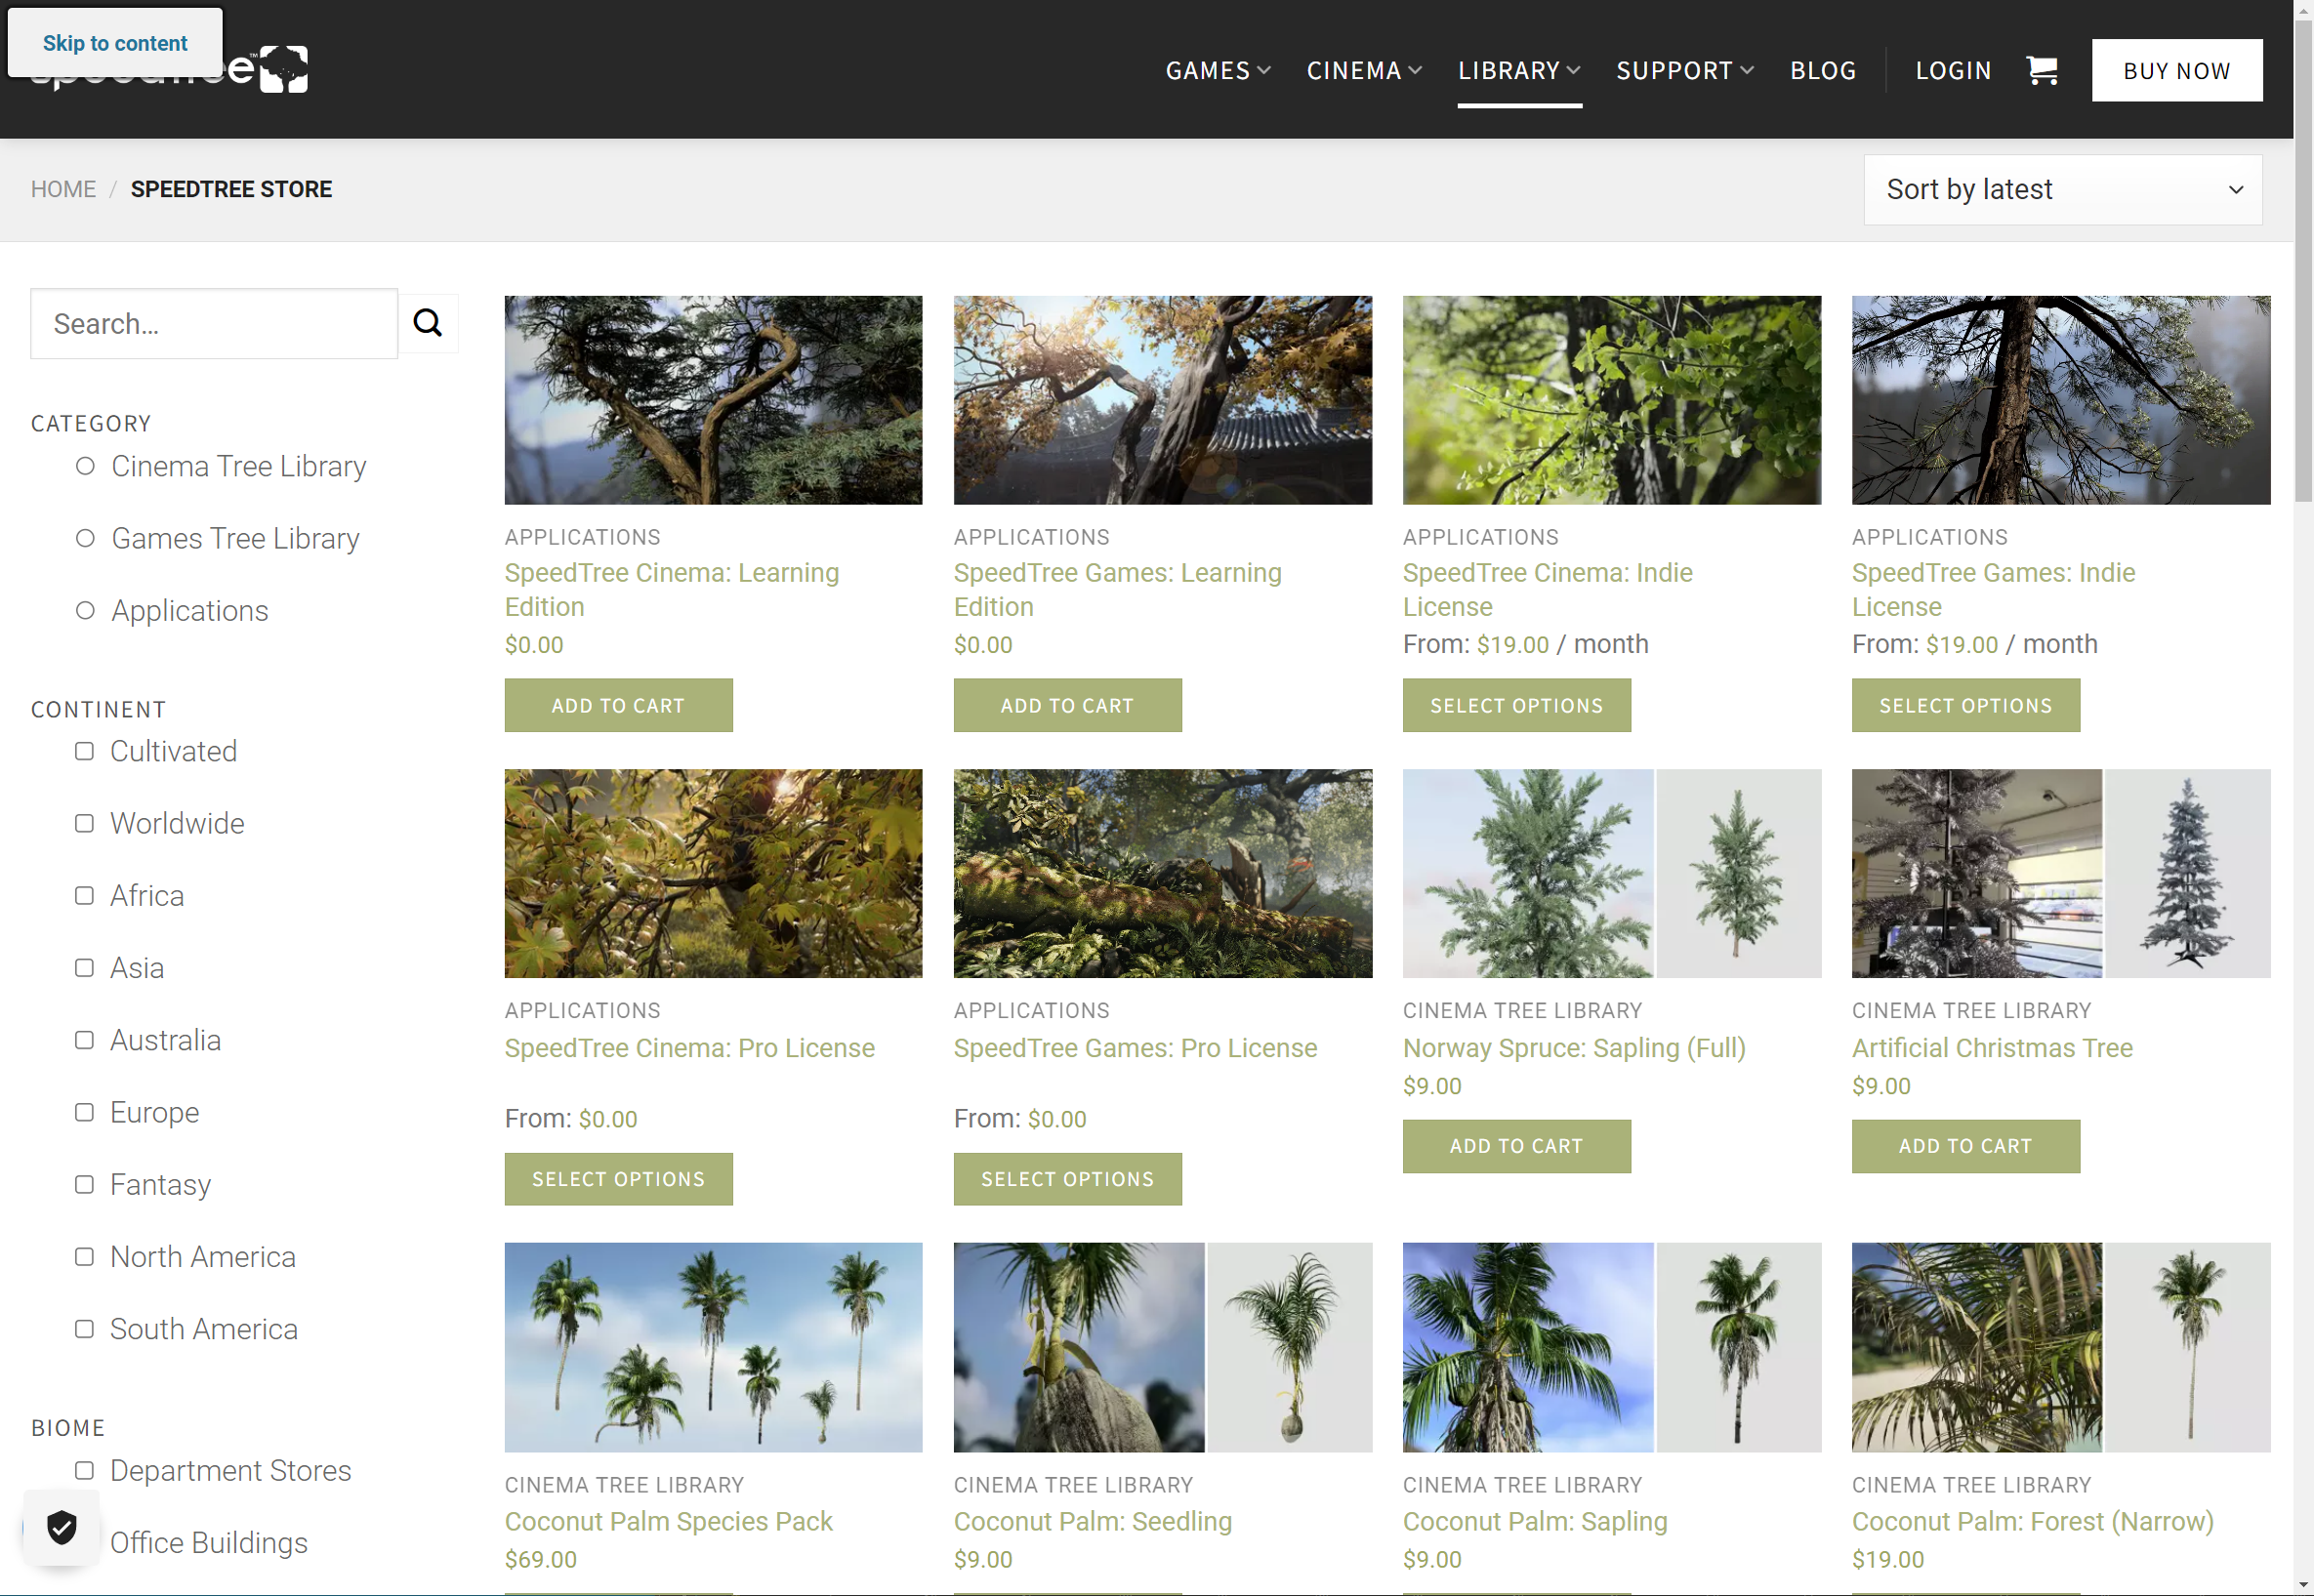Click the search magnifier icon
Image resolution: width=2314 pixels, height=1596 pixels.
pos(428,322)
